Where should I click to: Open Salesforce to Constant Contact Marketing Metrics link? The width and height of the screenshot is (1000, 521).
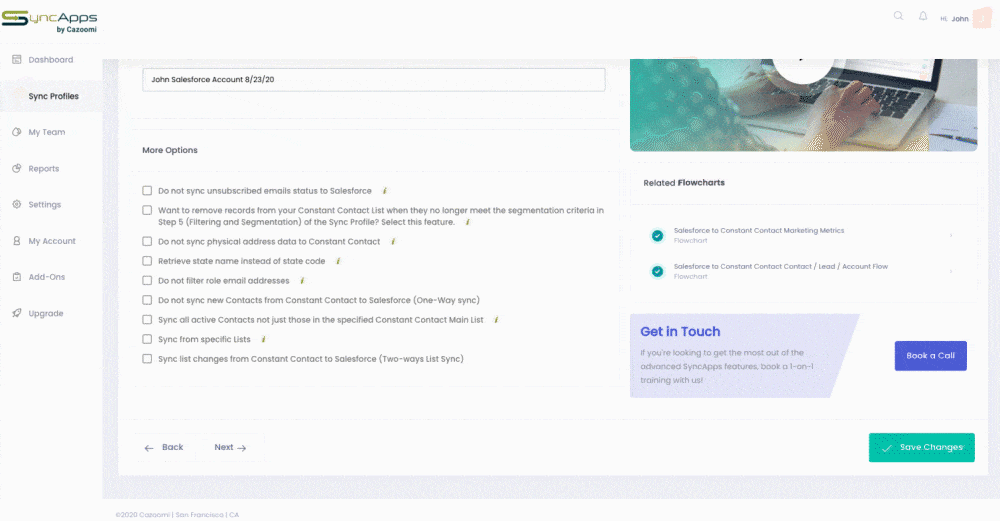tap(759, 231)
